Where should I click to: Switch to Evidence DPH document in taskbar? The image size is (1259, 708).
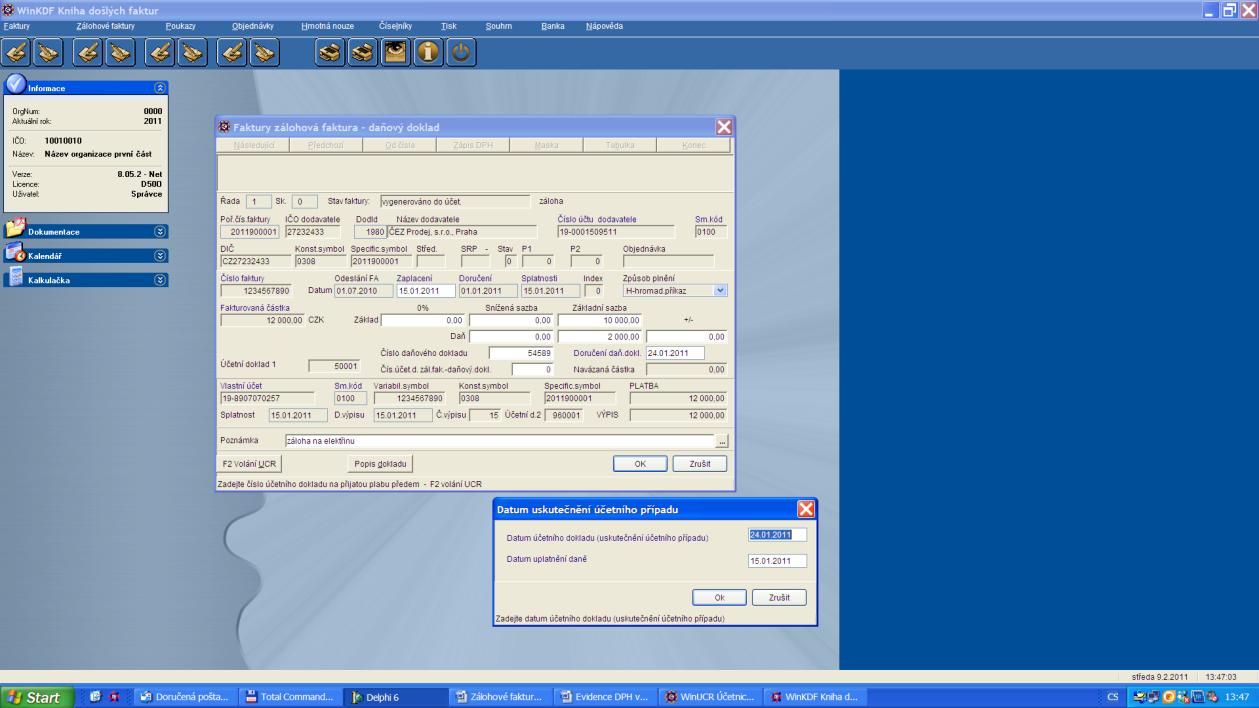(x=603, y=697)
